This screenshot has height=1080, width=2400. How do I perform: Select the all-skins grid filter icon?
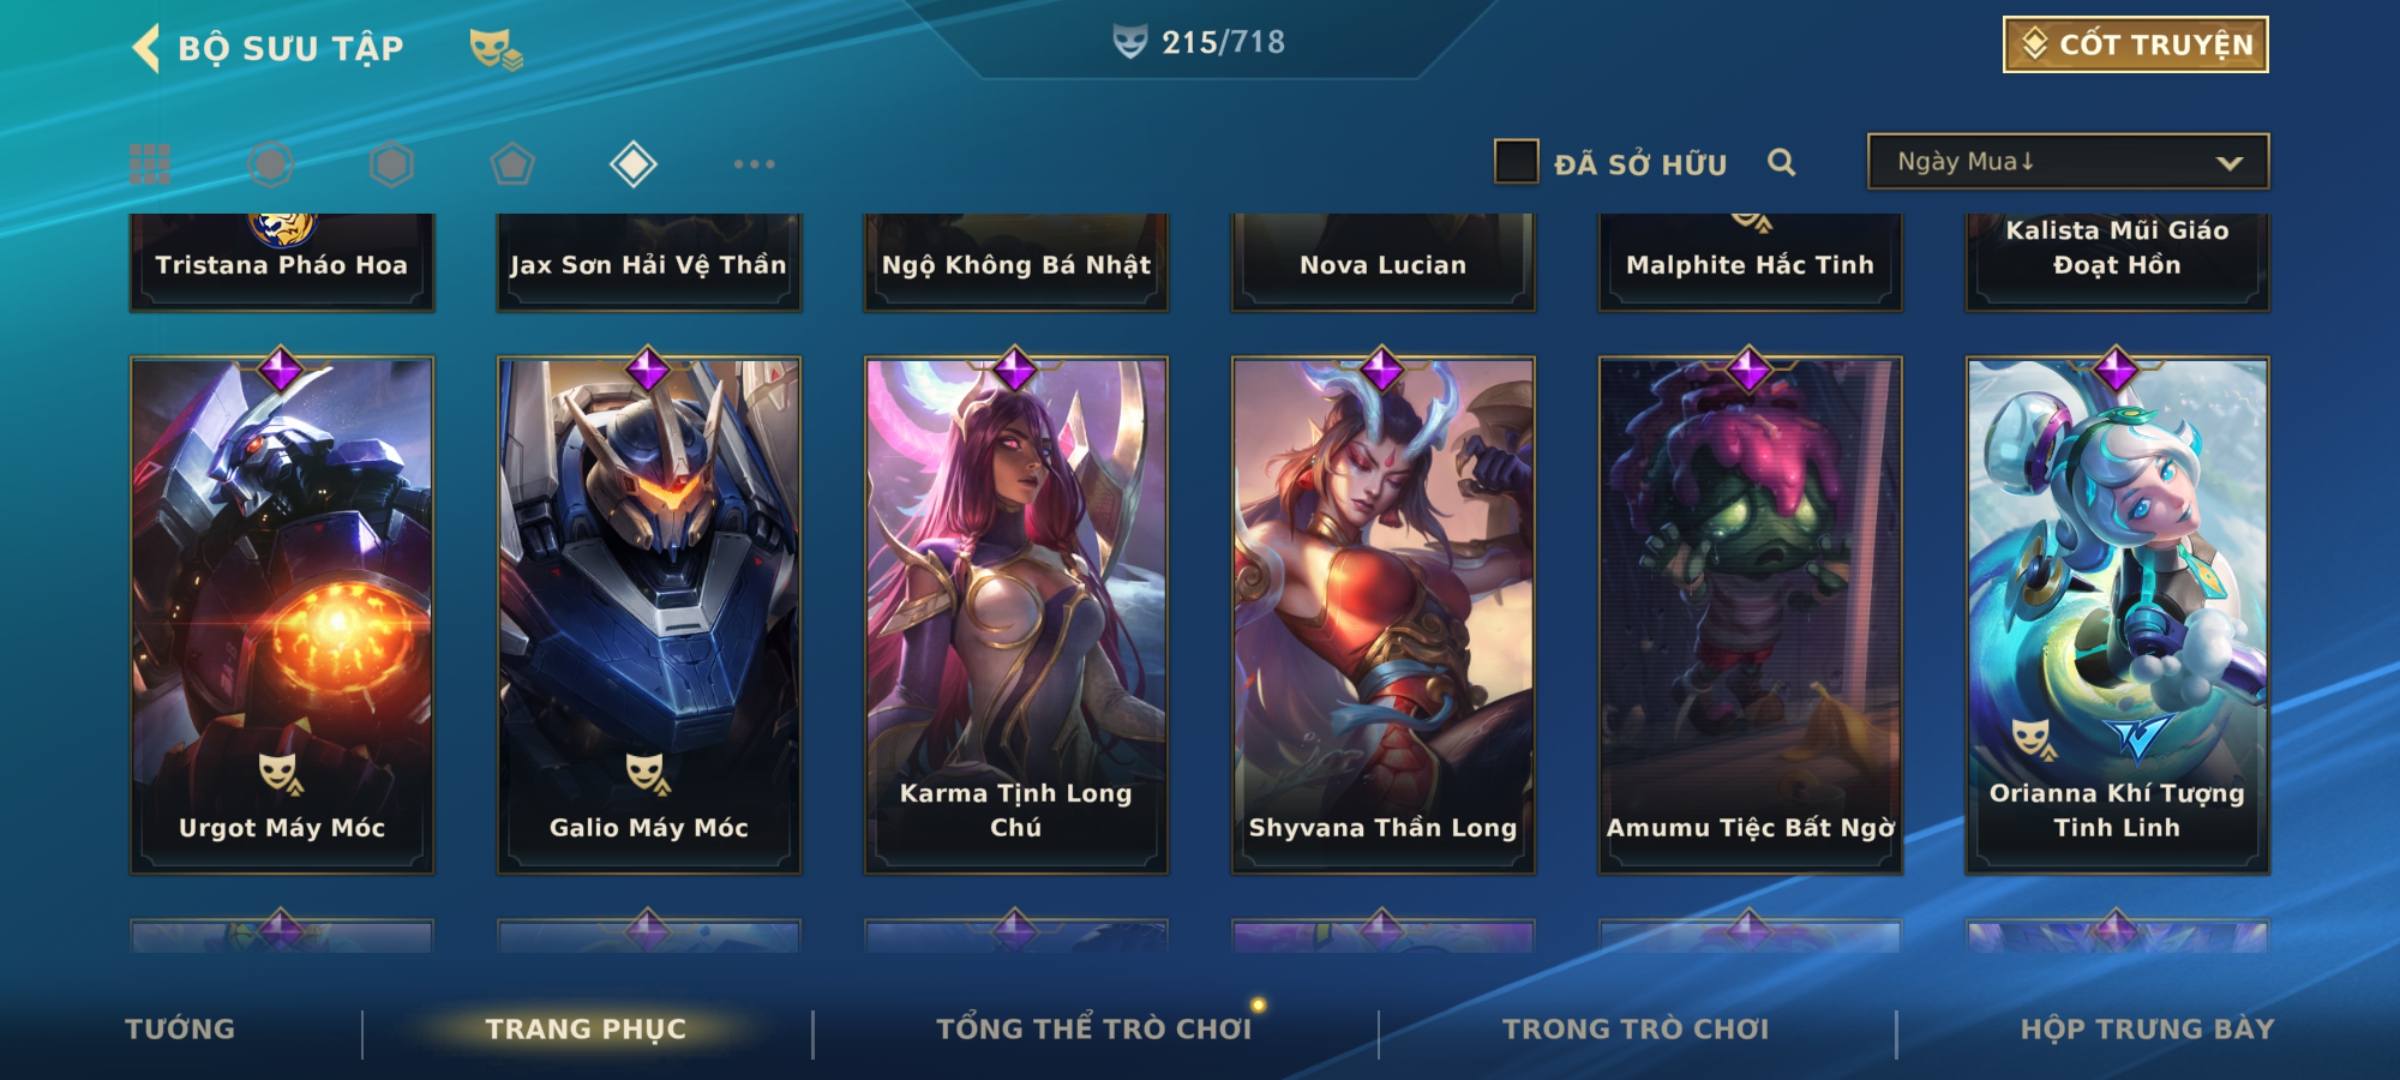[x=150, y=164]
